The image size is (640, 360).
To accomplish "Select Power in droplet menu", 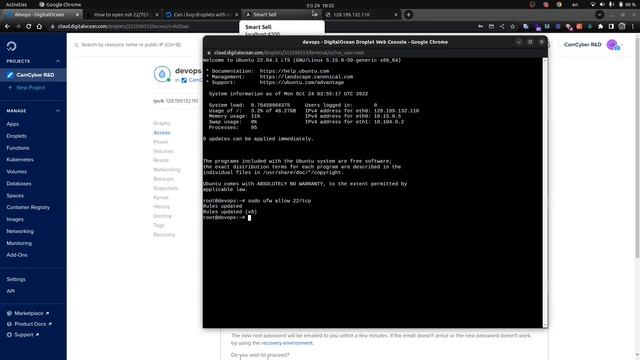I will pyautogui.click(x=160, y=142).
